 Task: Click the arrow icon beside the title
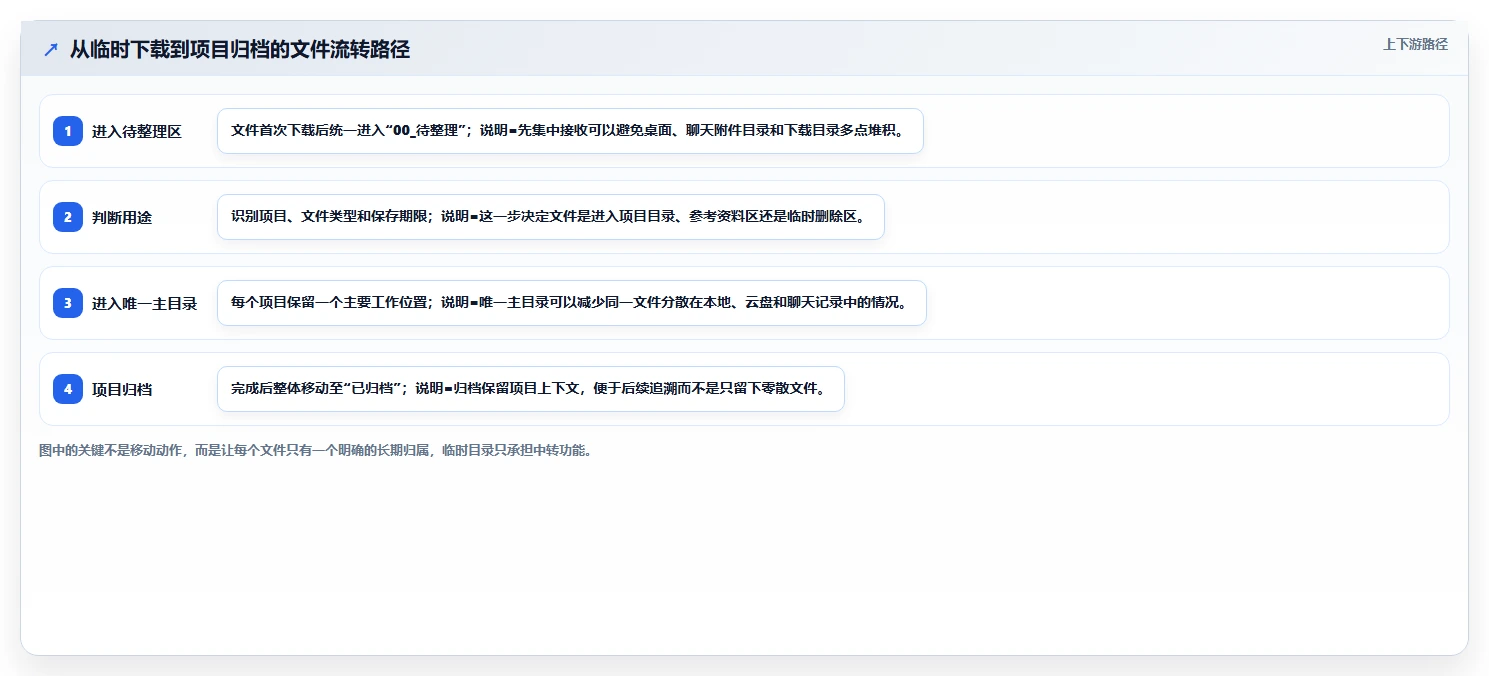tap(51, 49)
